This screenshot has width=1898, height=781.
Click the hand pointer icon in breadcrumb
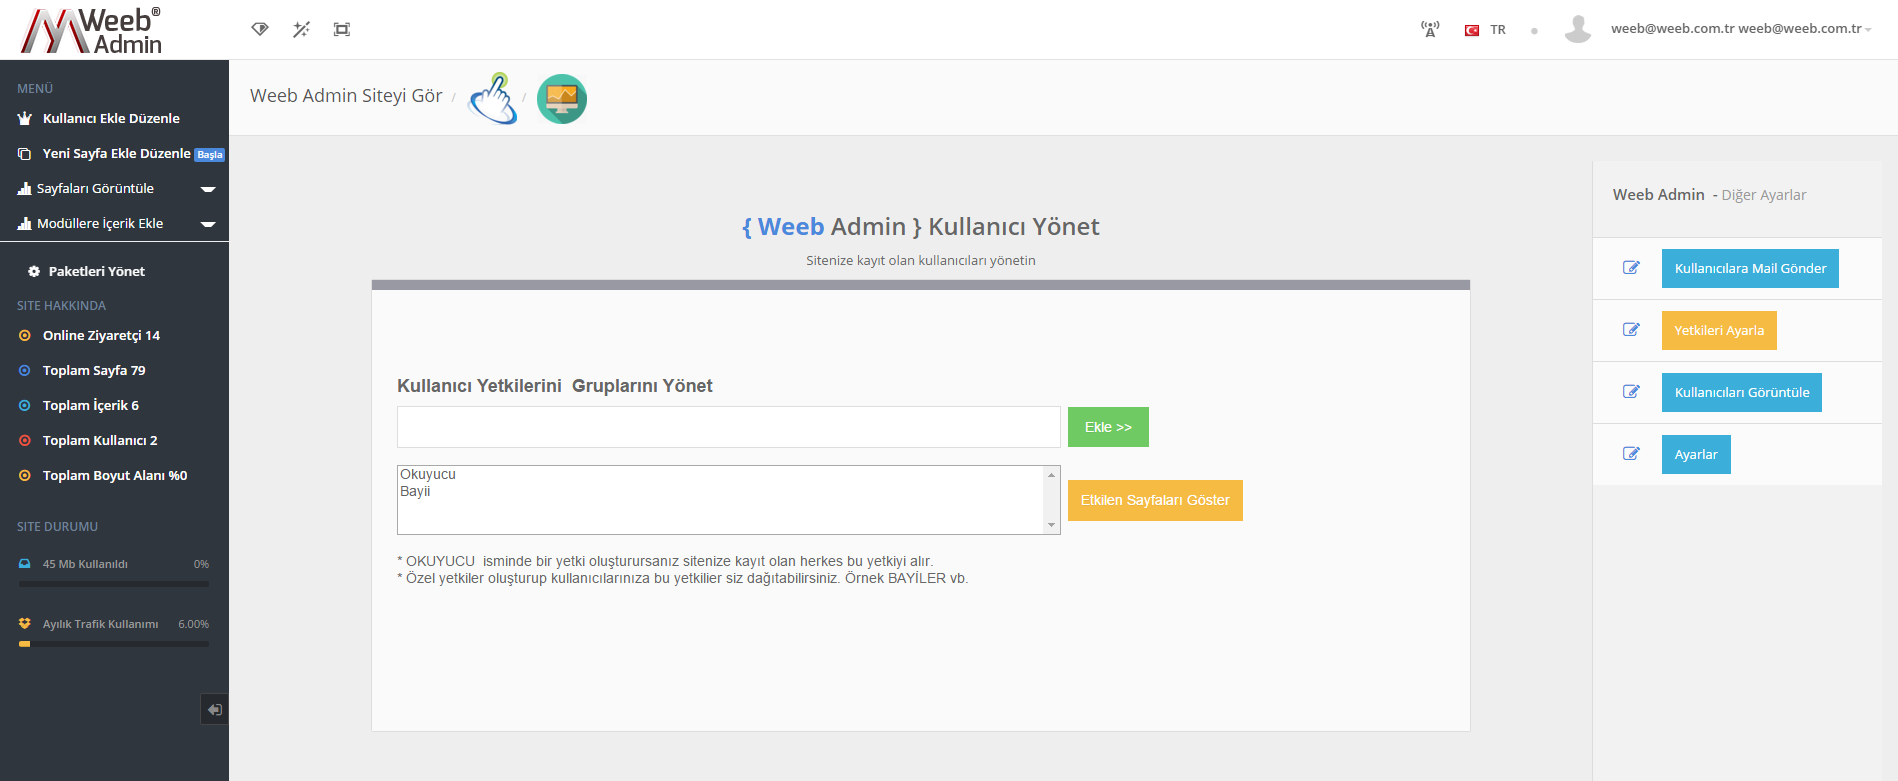[x=493, y=98]
